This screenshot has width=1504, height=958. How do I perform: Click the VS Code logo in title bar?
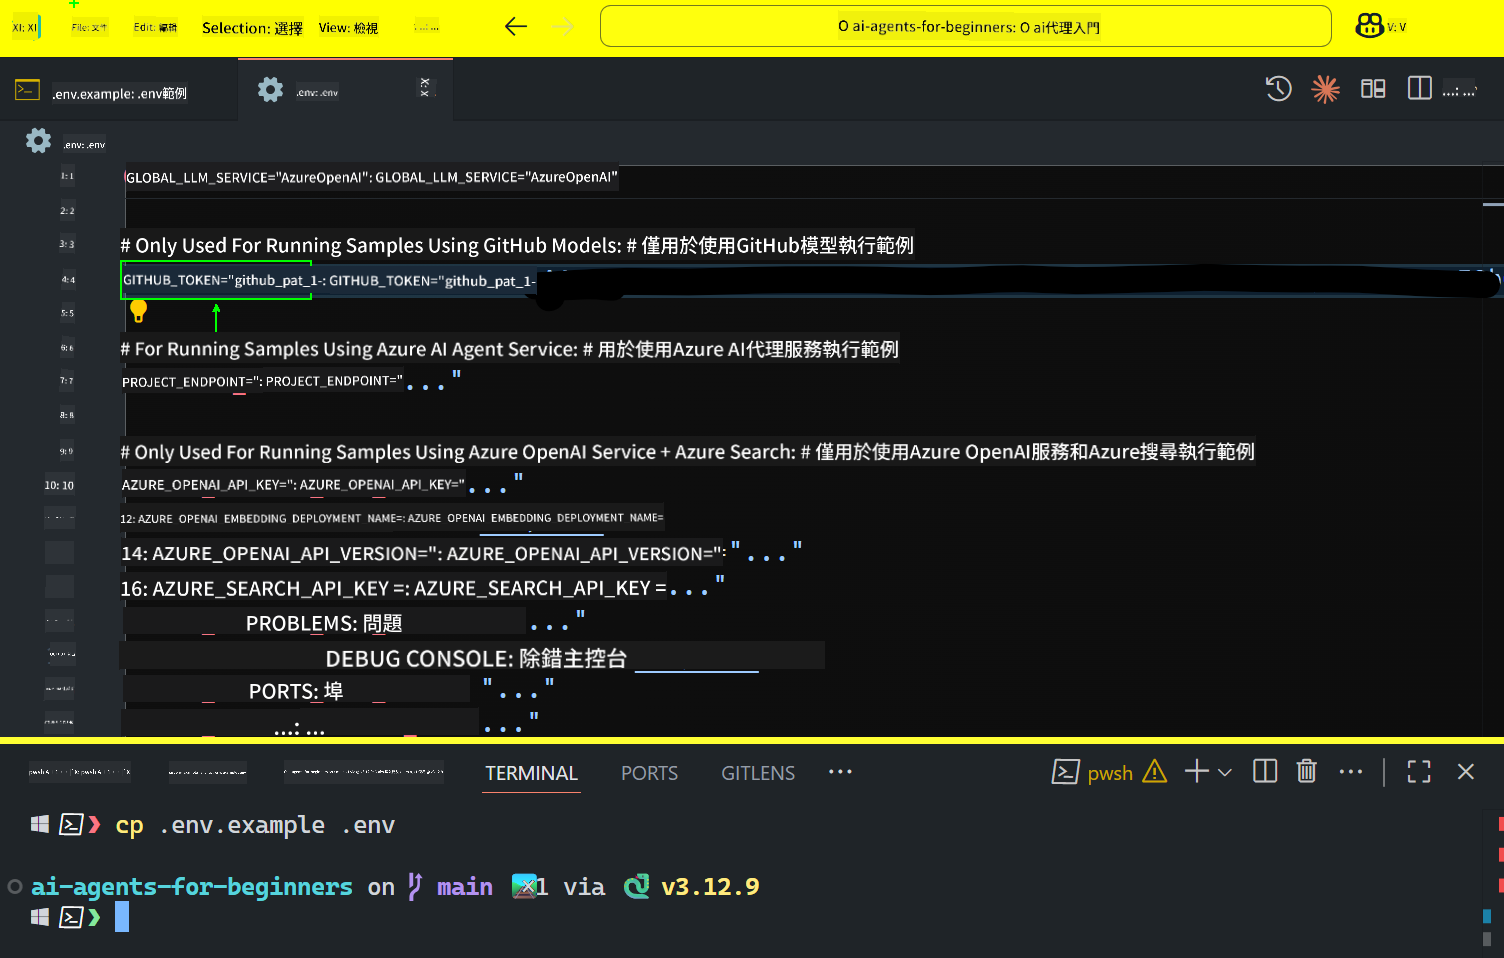click(x=26, y=28)
